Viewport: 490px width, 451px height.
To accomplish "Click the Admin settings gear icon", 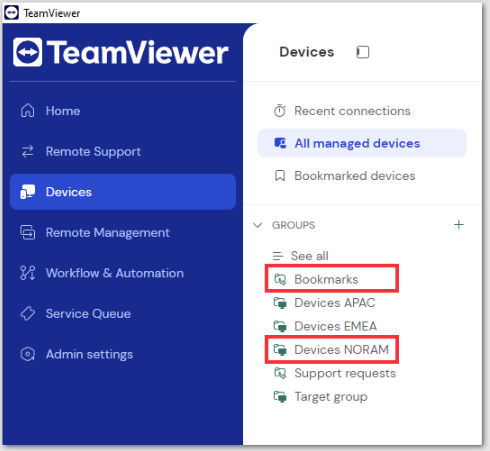I will pyautogui.click(x=27, y=354).
